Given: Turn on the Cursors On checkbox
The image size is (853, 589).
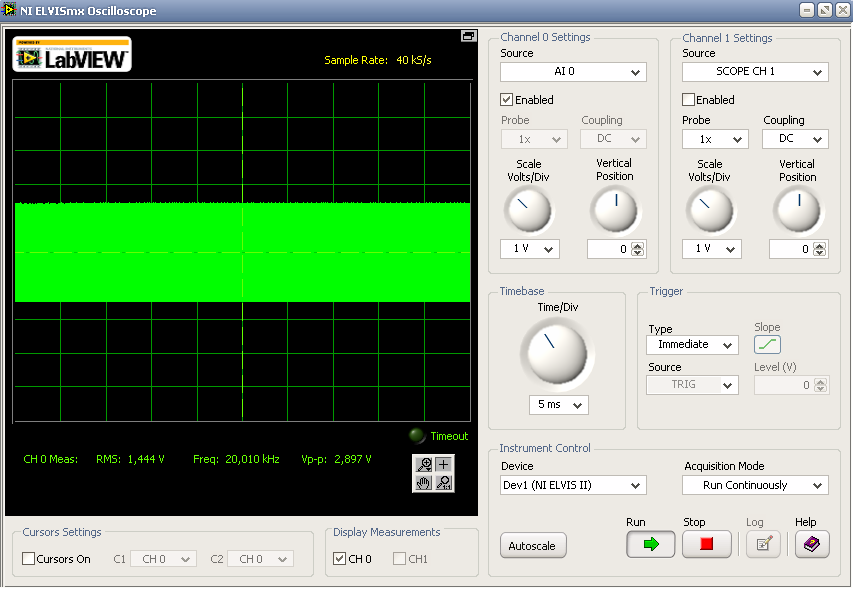Looking at the screenshot, I should point(28,559).
